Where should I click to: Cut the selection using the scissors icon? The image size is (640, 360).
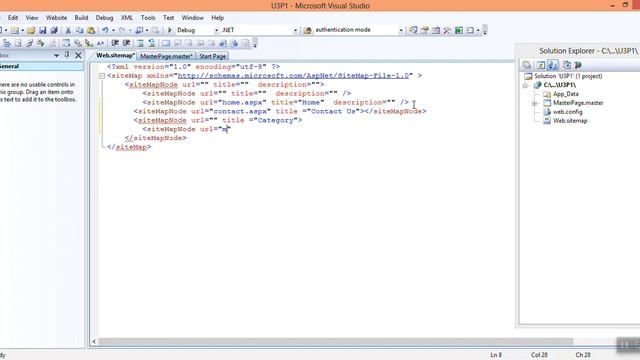pos(68,30)
